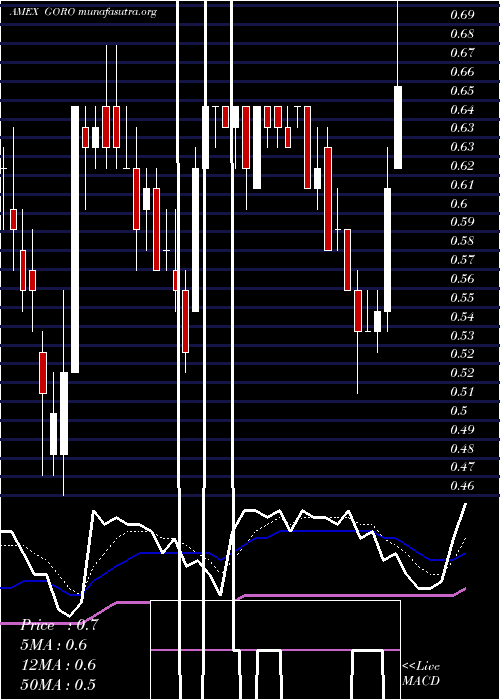500x700 pixels.
Task: Click the 0.54 price axis label
Action: coord(462,317)
